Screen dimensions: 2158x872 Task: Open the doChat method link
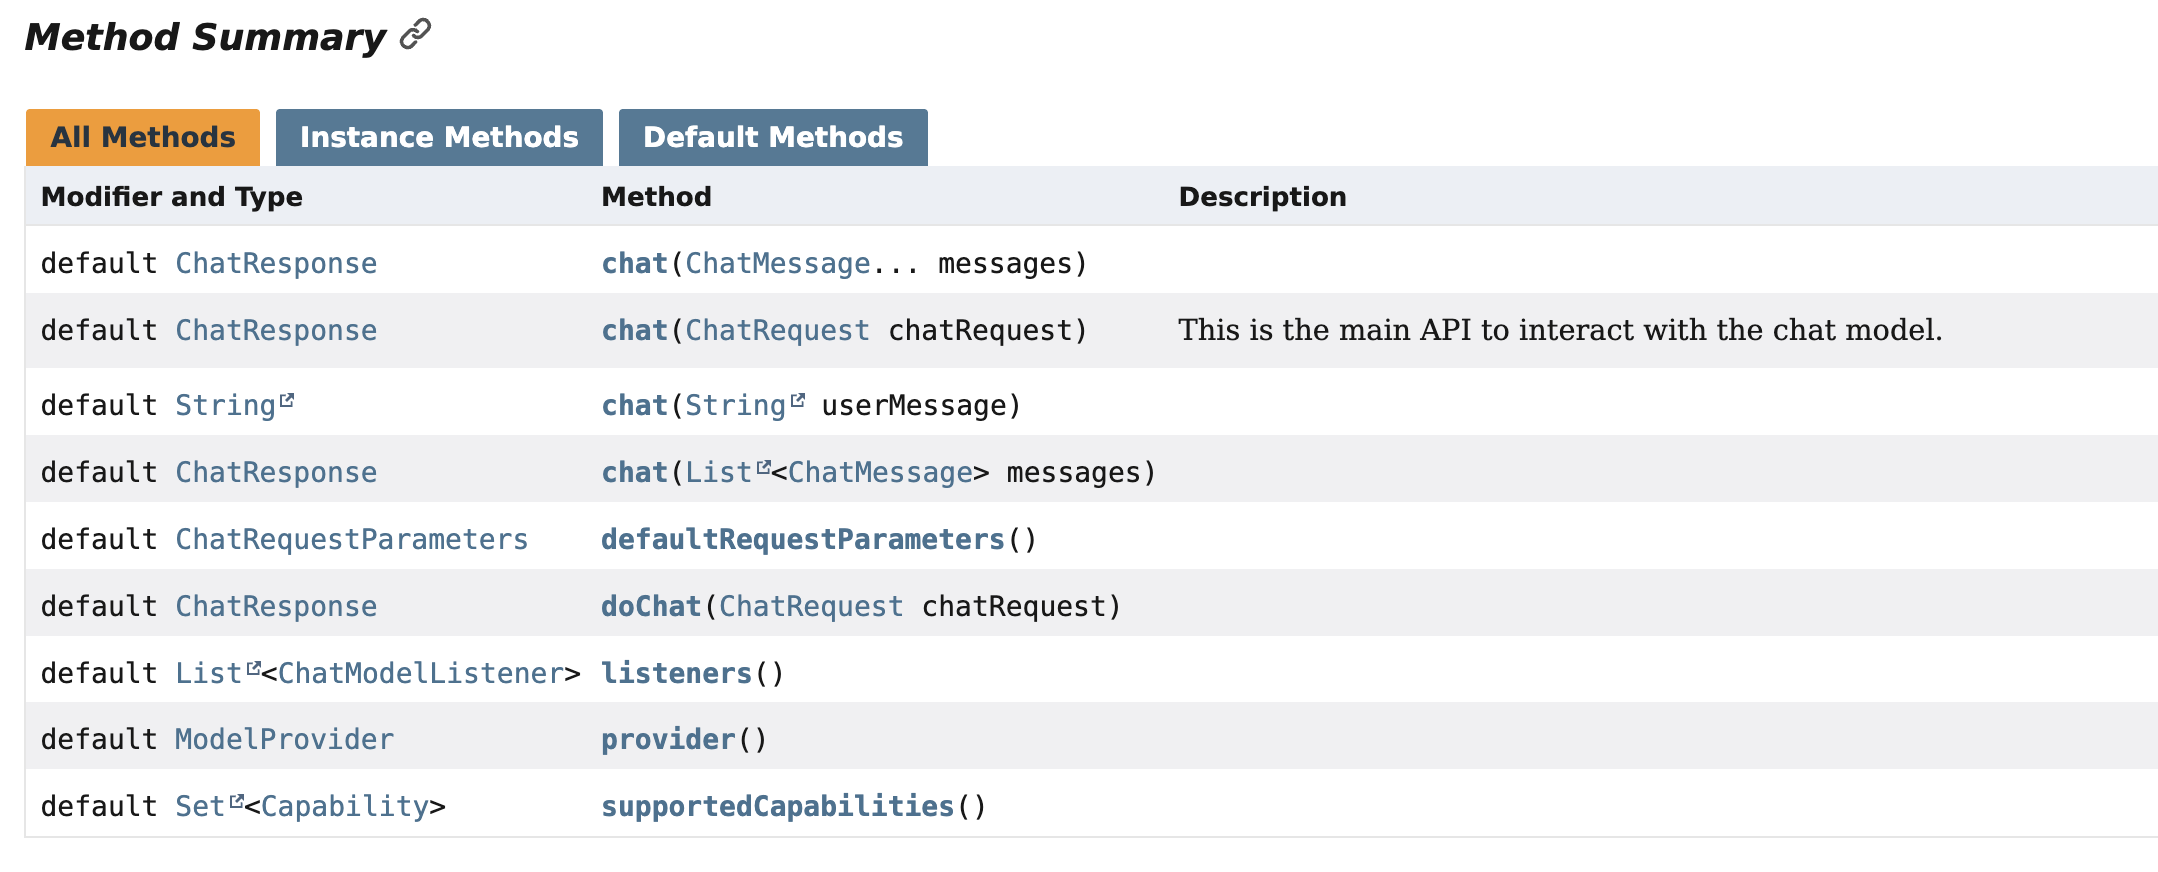click(x=651, y=607)
